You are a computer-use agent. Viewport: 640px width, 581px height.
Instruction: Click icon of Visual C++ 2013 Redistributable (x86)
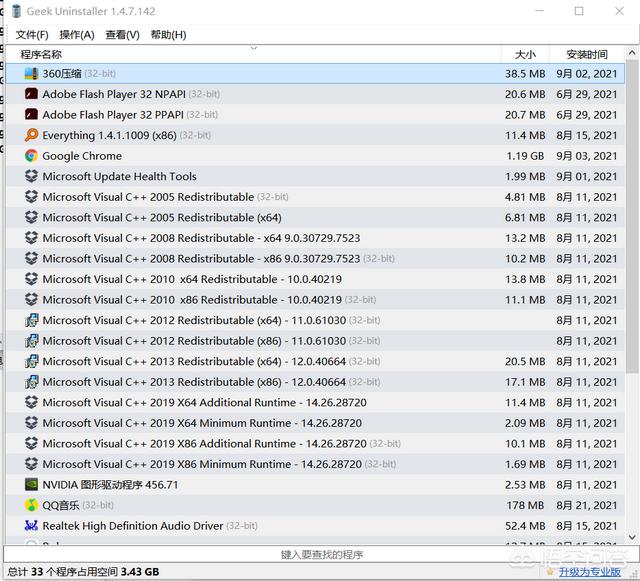click(x=31, y=382)
